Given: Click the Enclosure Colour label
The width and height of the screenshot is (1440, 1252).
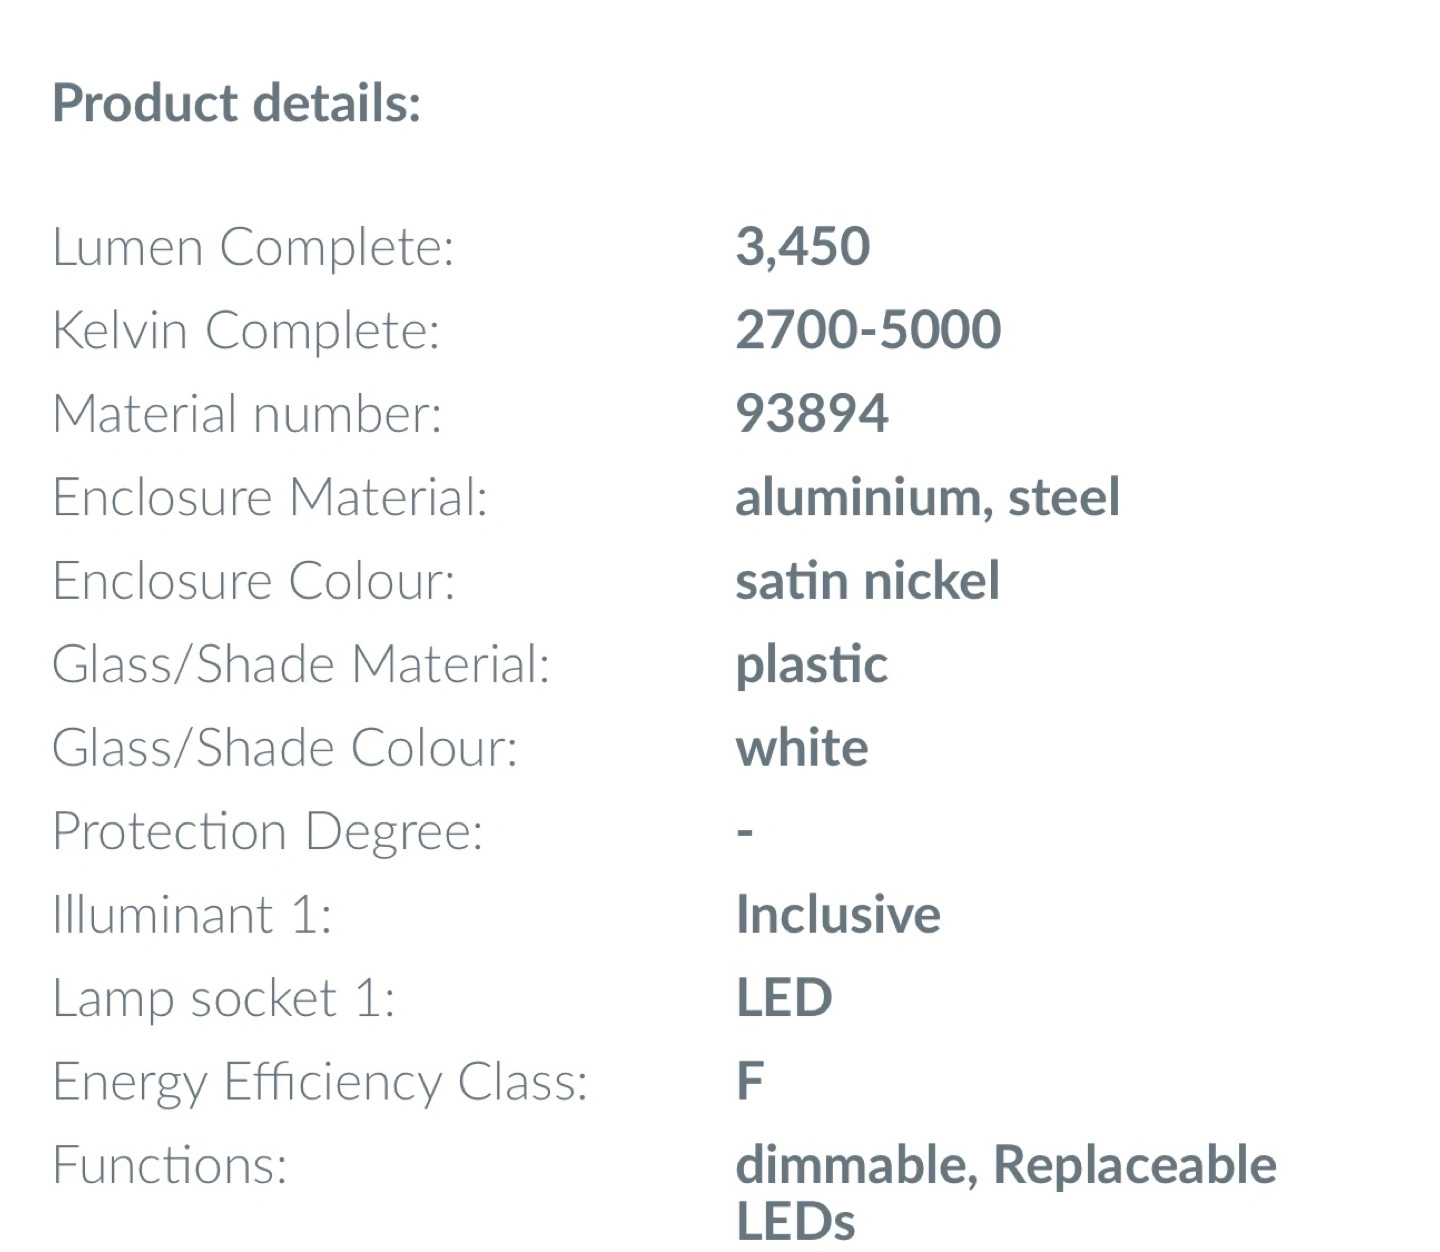Looking at the screenshot, I should pyautogui.click(x=254, y=581).
